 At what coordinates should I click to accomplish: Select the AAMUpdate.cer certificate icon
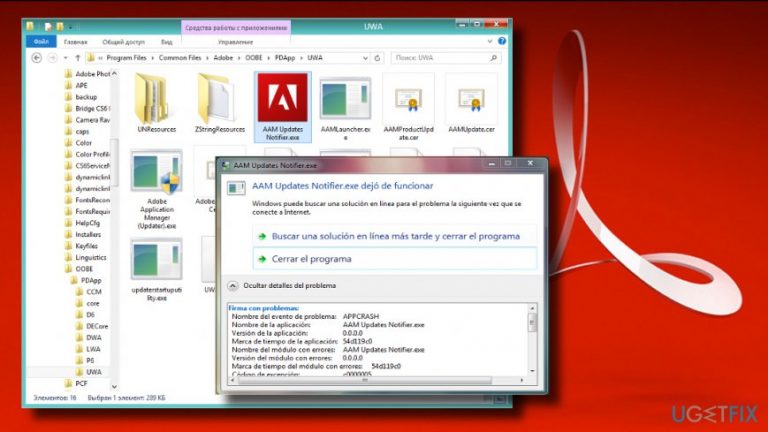click(x=471, y=99)
